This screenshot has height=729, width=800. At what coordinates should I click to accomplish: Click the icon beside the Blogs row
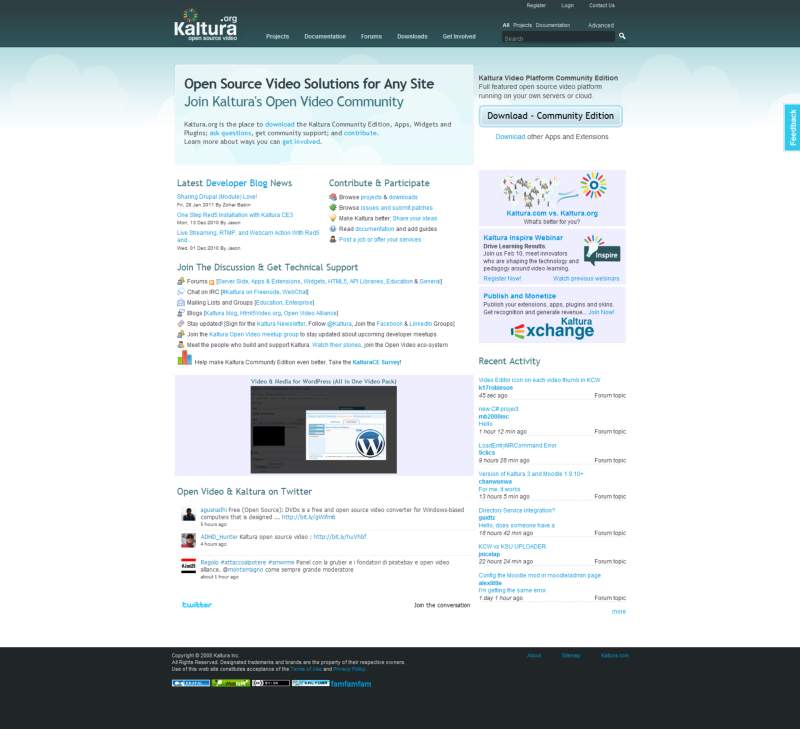pos(181,313)
